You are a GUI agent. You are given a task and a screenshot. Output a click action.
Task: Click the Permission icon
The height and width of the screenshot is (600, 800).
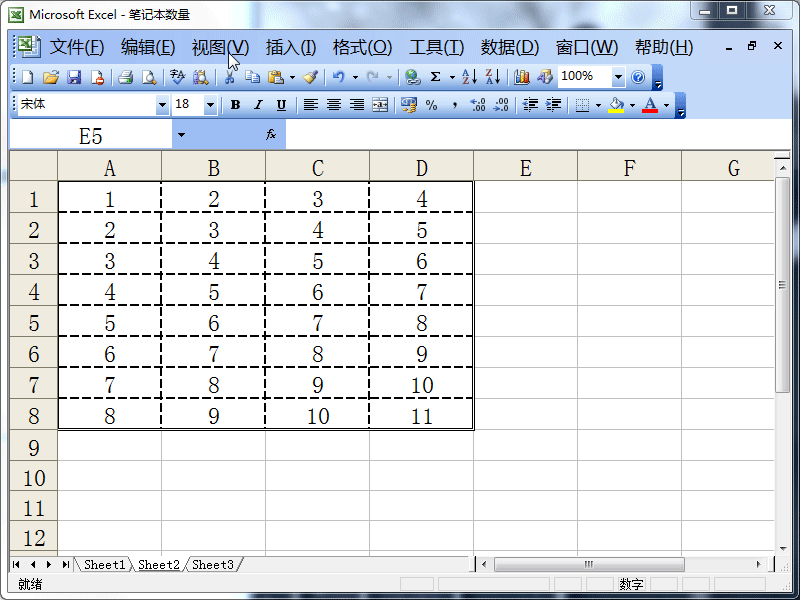tap(97, 77)
